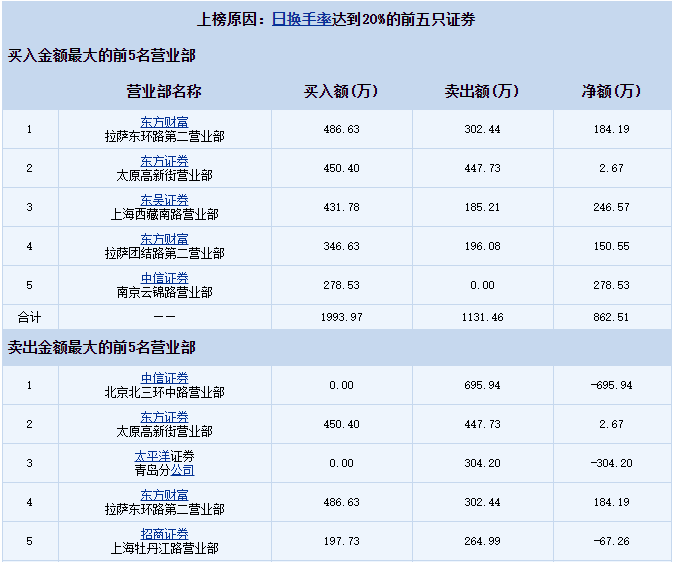This screenshot has width=673, height=562.
Task: Click the branch name 北京北三环中路营业部
Action: (164, 392)
